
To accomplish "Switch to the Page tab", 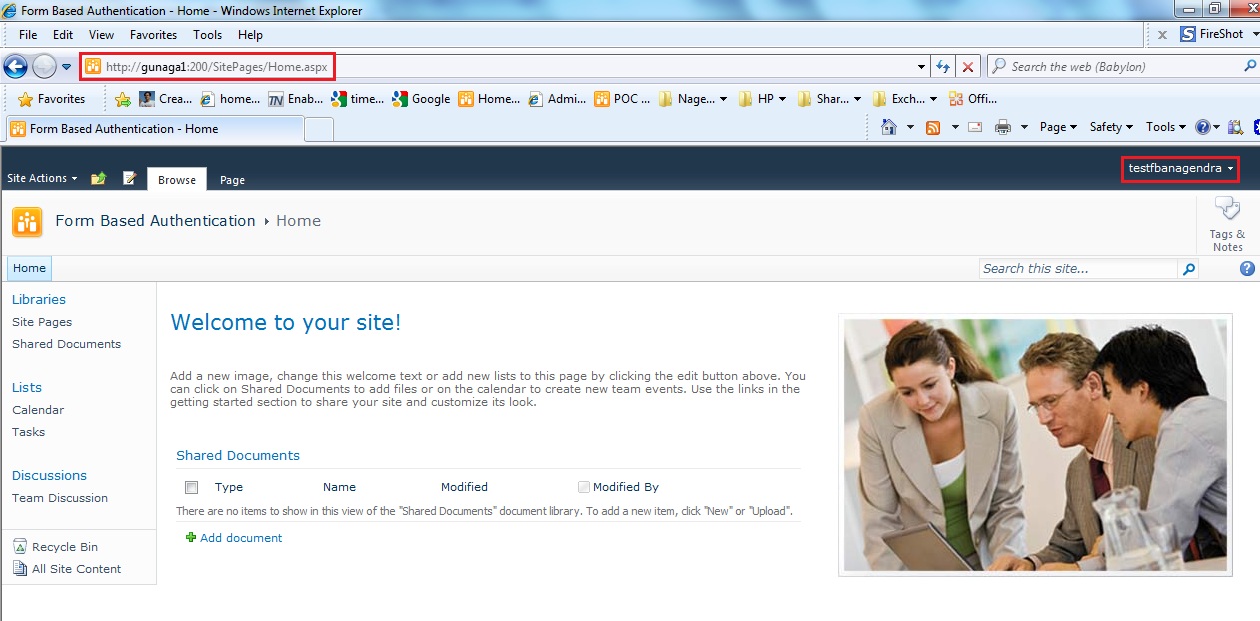I will tap(232, 180).
